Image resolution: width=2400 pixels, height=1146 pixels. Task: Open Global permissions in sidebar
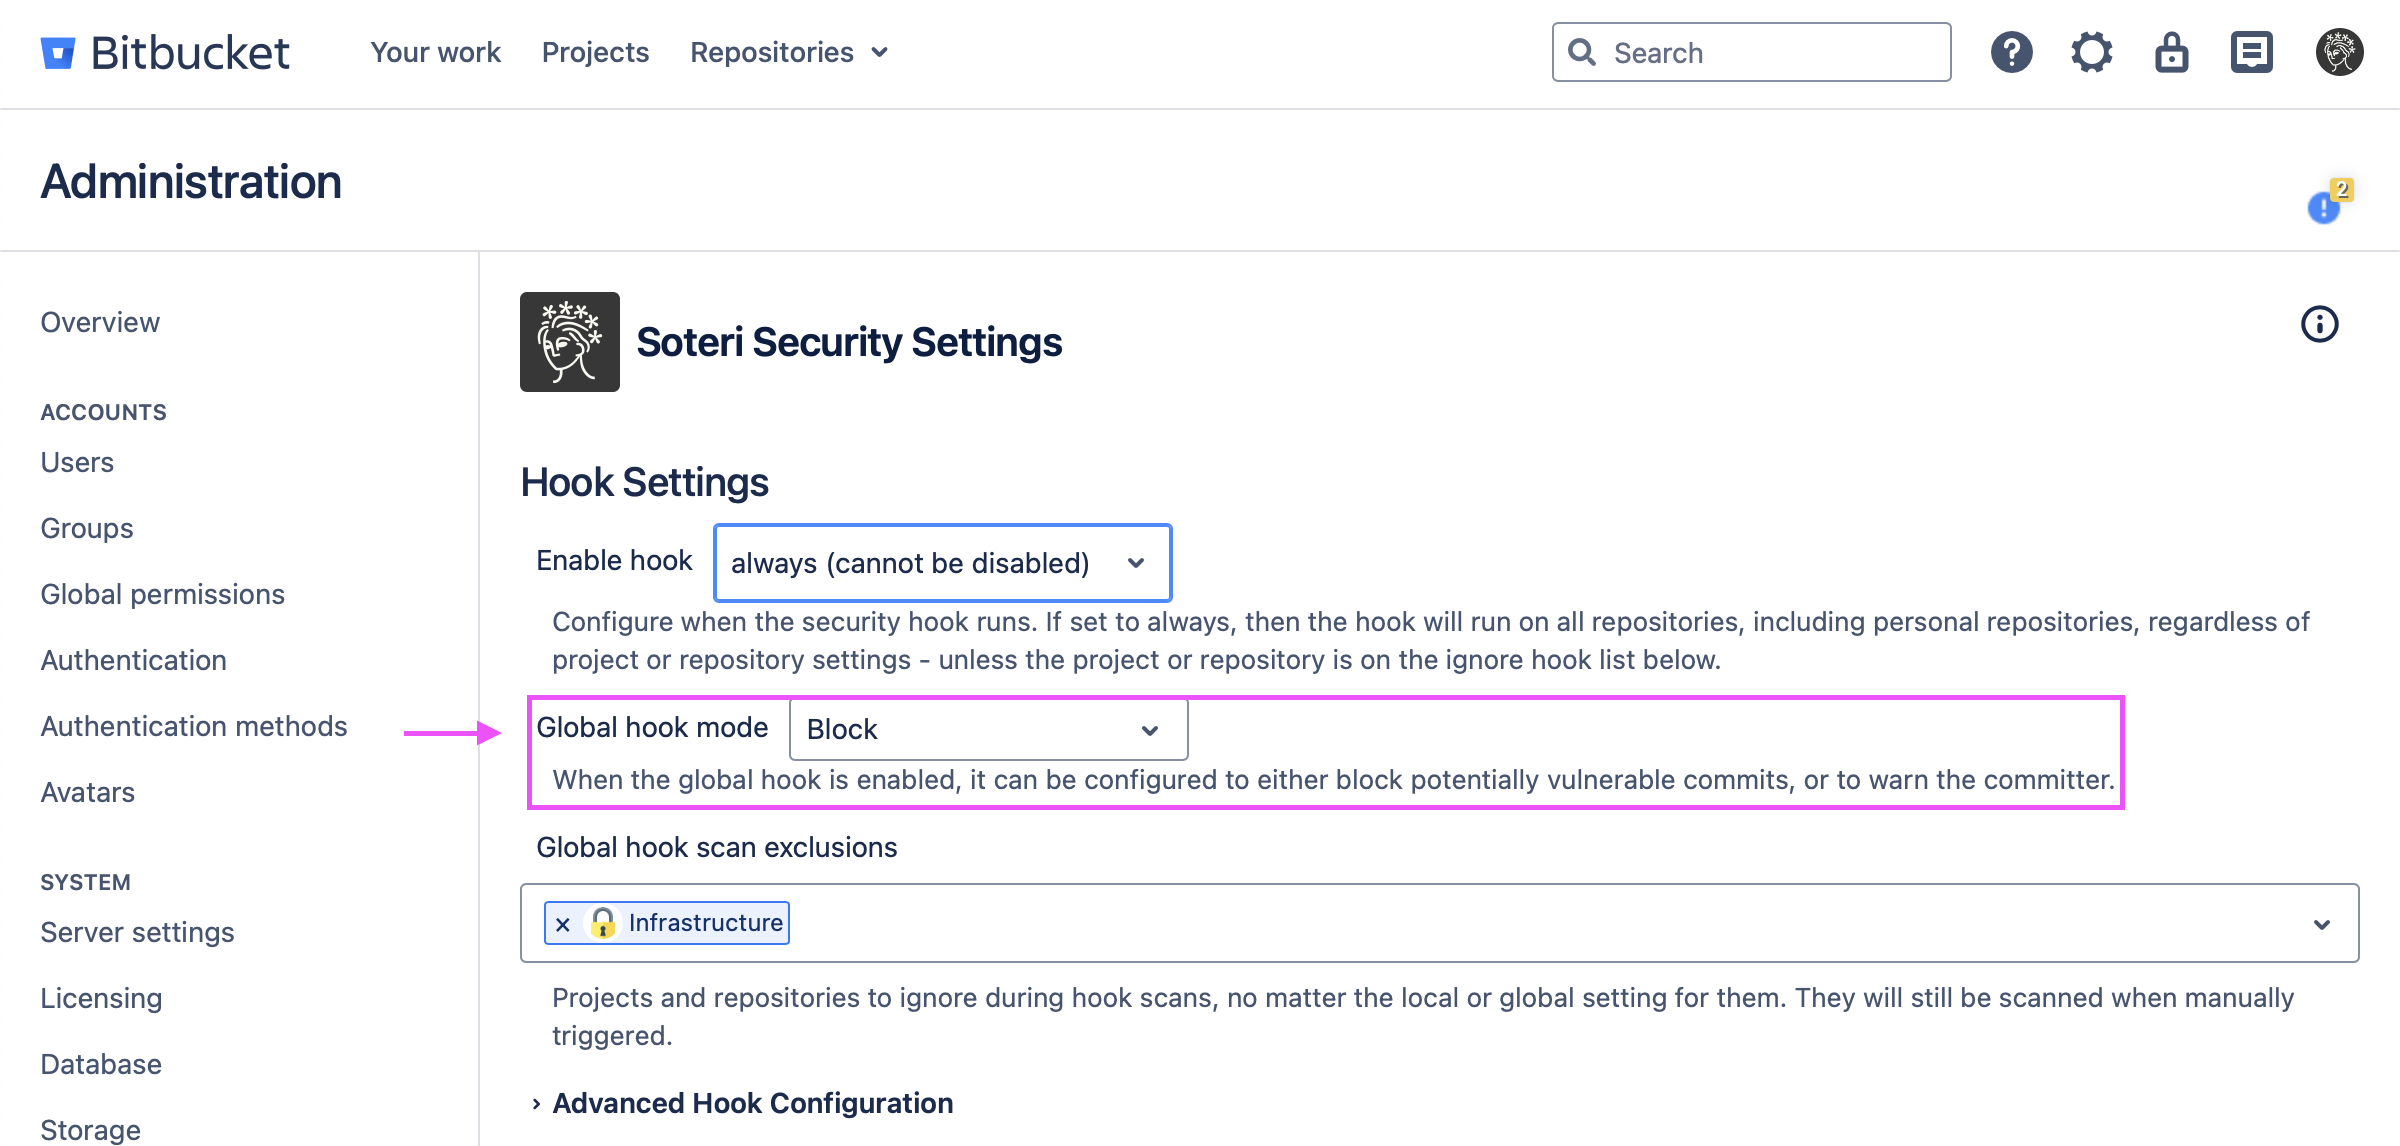[162, 594]
